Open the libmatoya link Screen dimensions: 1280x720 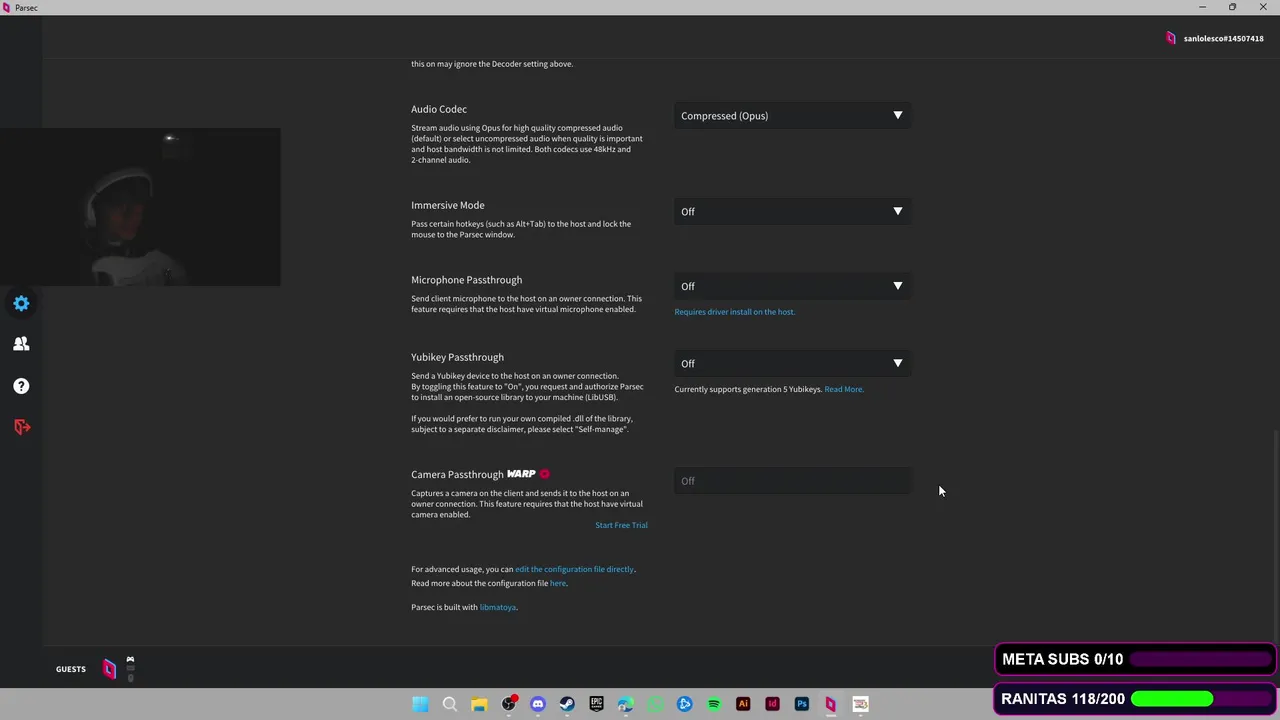[x=498, y=607]
